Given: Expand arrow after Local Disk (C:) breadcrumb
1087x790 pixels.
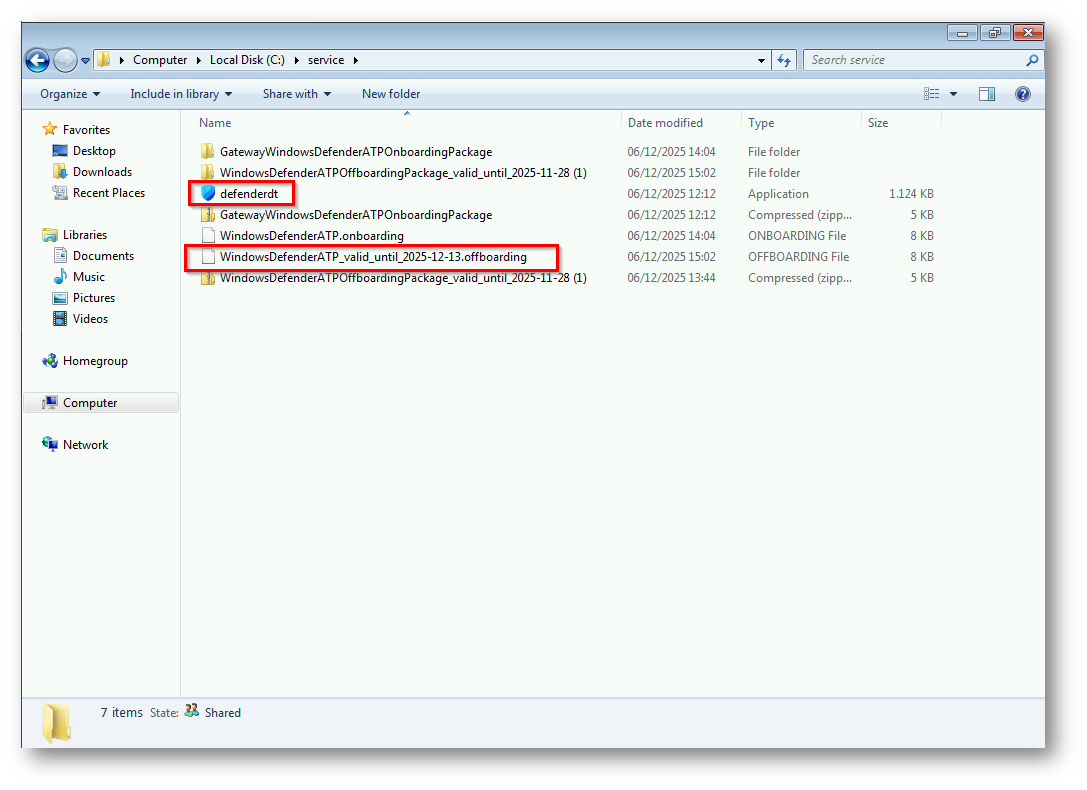Looking at the screenshot, I should (297, 60).
